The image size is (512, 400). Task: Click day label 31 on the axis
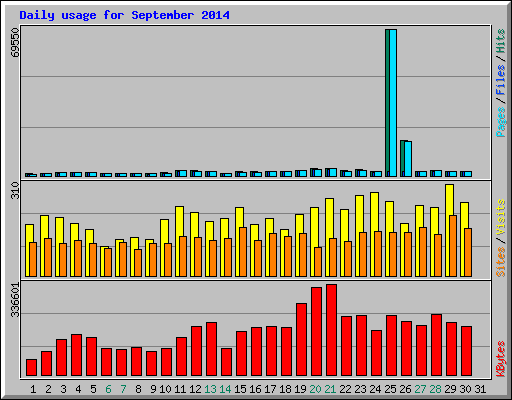point(480,389)
